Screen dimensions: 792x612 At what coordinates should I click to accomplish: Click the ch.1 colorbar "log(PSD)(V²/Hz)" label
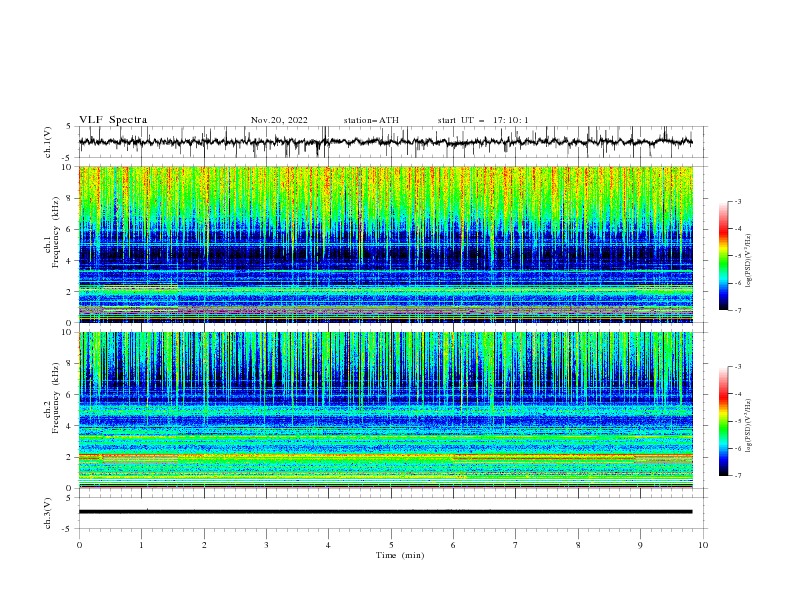coord(749,261)
